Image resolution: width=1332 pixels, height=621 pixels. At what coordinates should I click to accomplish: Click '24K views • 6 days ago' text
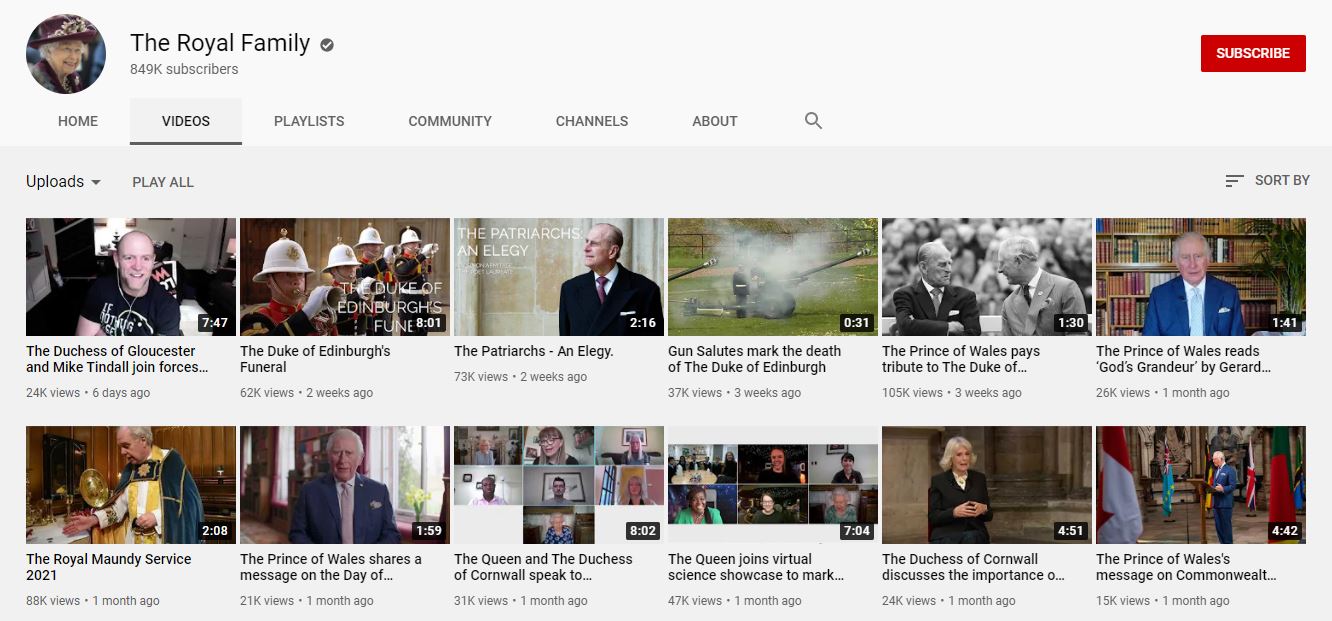tap(88, 393)
